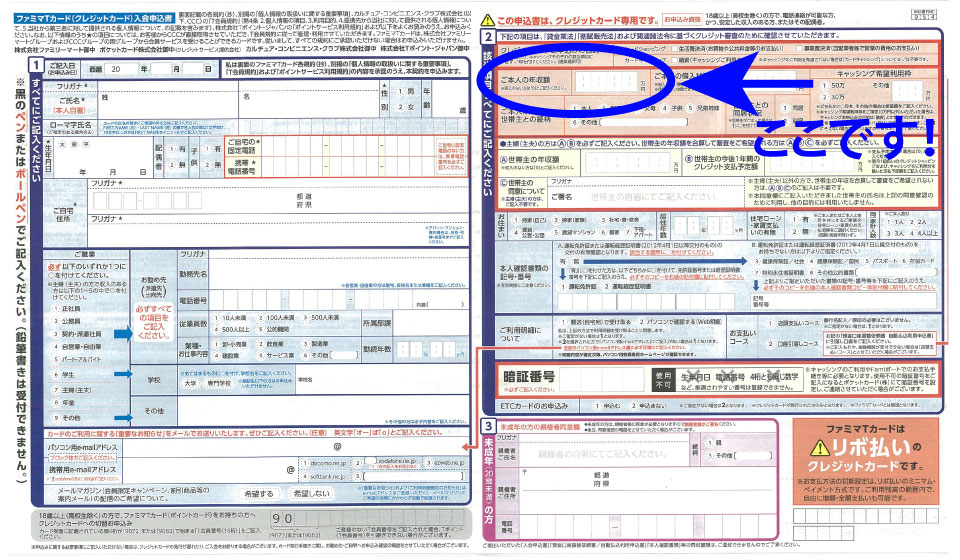Select 業種 option 5 サービス業
Screen dimensions: 960x560
(x=276, y=355)
